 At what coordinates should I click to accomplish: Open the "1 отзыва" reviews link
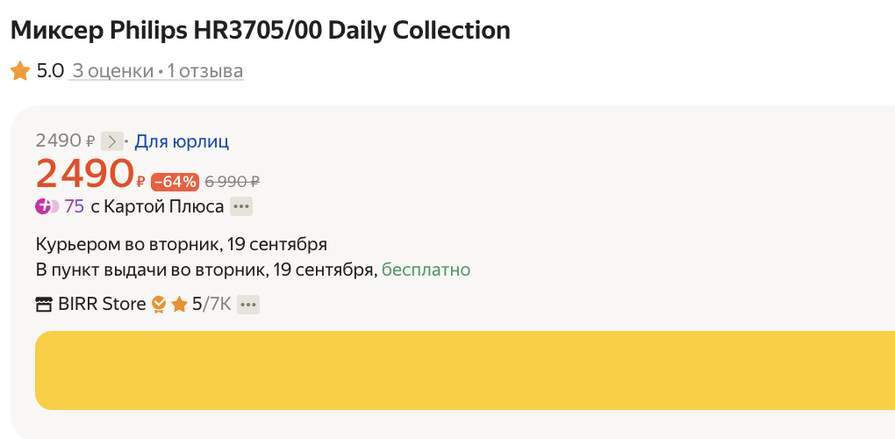tap(204, 71)
